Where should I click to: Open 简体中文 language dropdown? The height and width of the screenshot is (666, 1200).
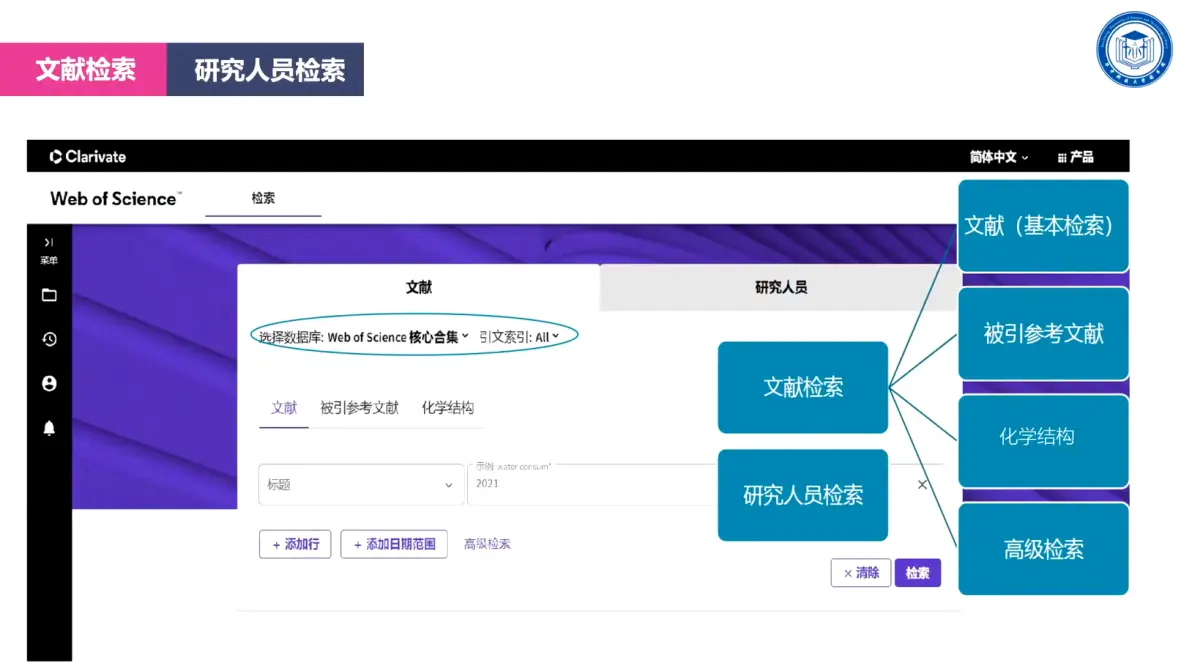tap(998, 157)
